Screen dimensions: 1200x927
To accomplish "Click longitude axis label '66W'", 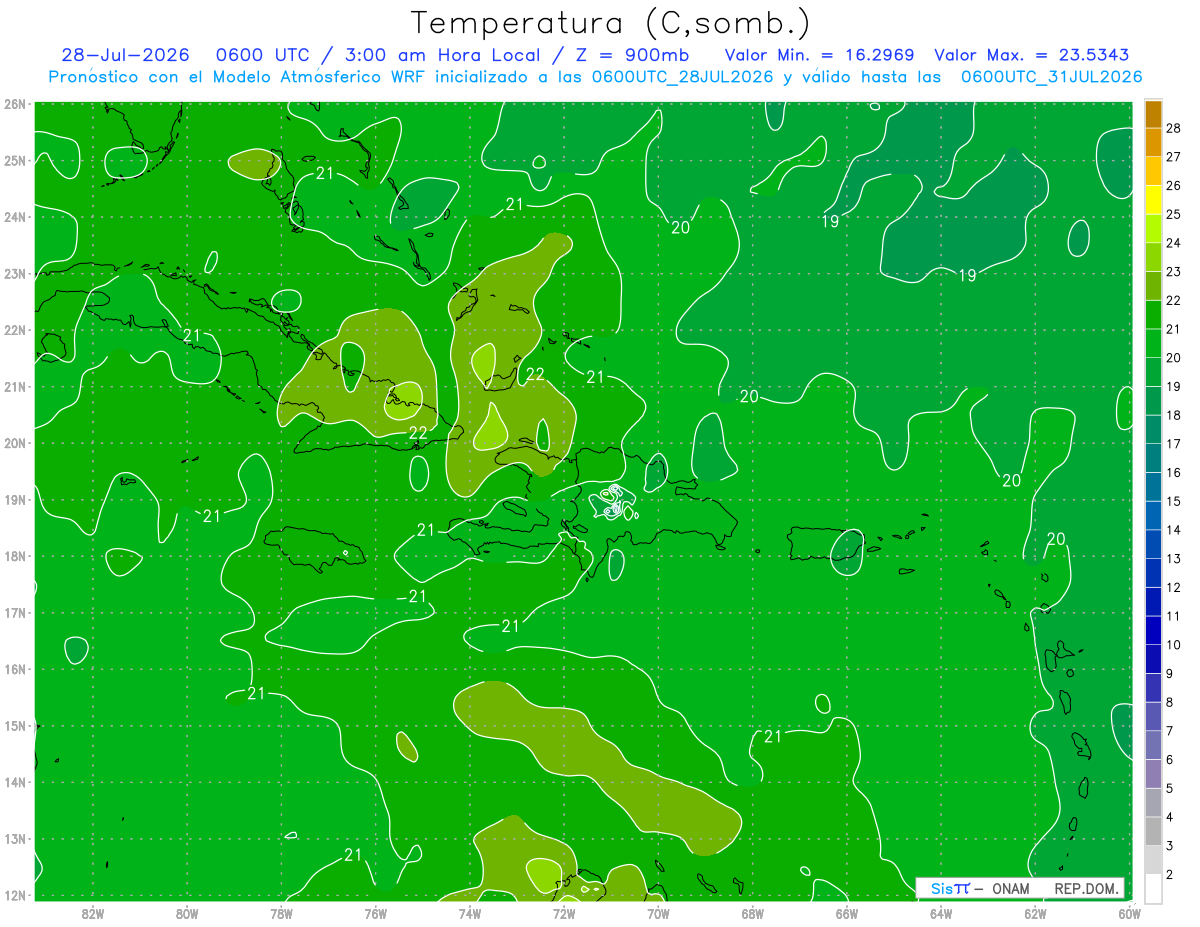I will point(846,912).
